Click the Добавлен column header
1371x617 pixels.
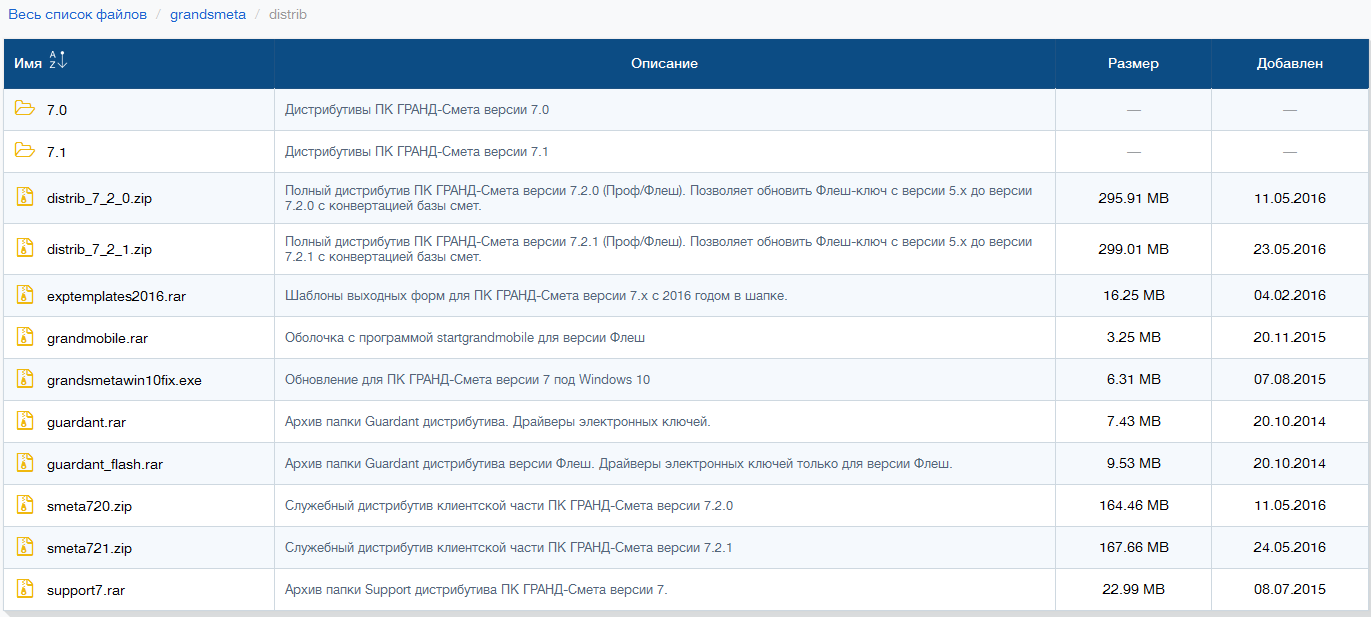pyautogui.click(x=1290, y=63)
